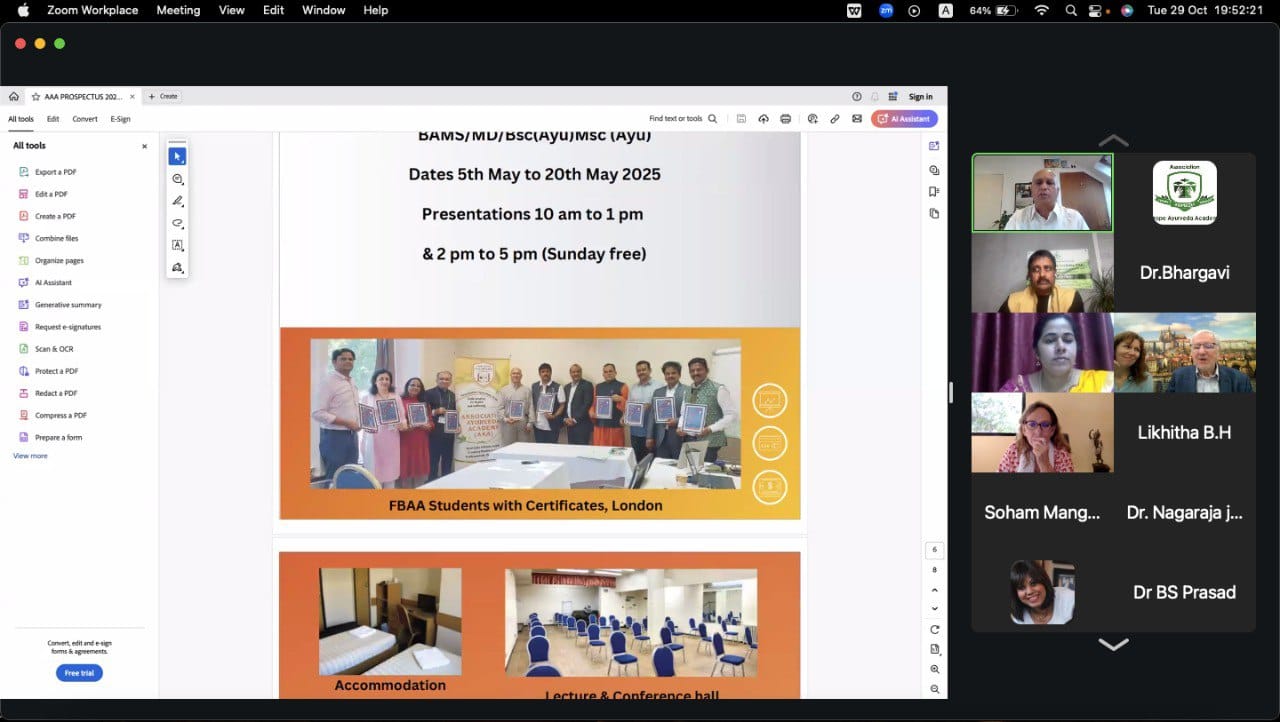
Task: Open the bookmarks panel icon
Action: (x=934, y=192)
